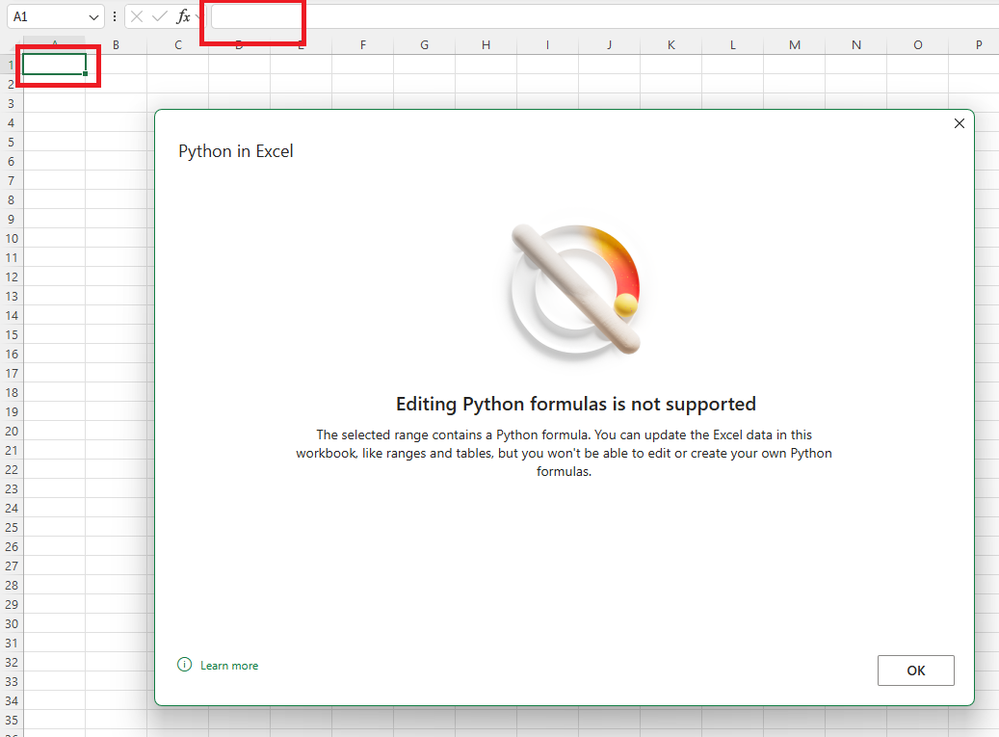Click heading 'Editing Python formulas is not supported'
The width and height of the screenshot is (999, 737).
point(576,404)
